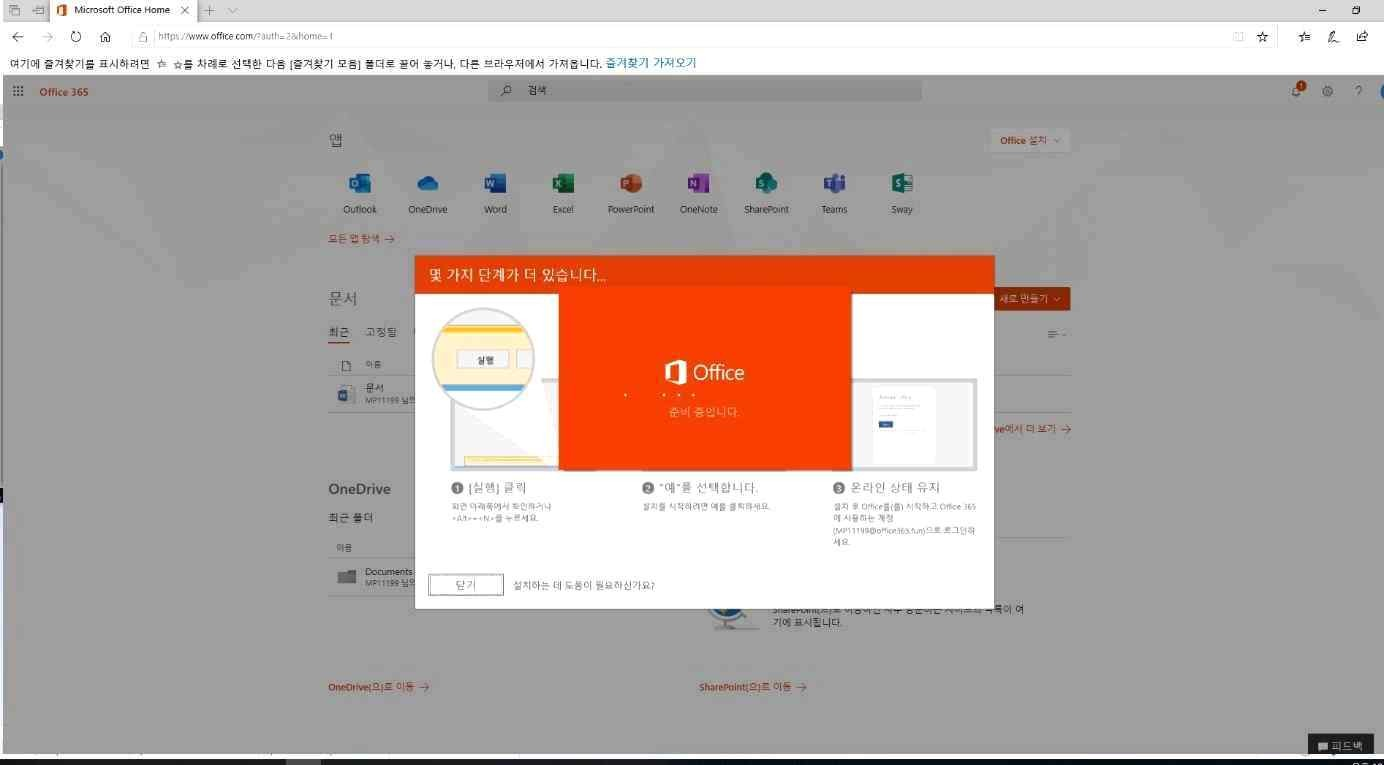Open the browser favorites hub icon
1384x765 pixels.
coord(1304,36)
